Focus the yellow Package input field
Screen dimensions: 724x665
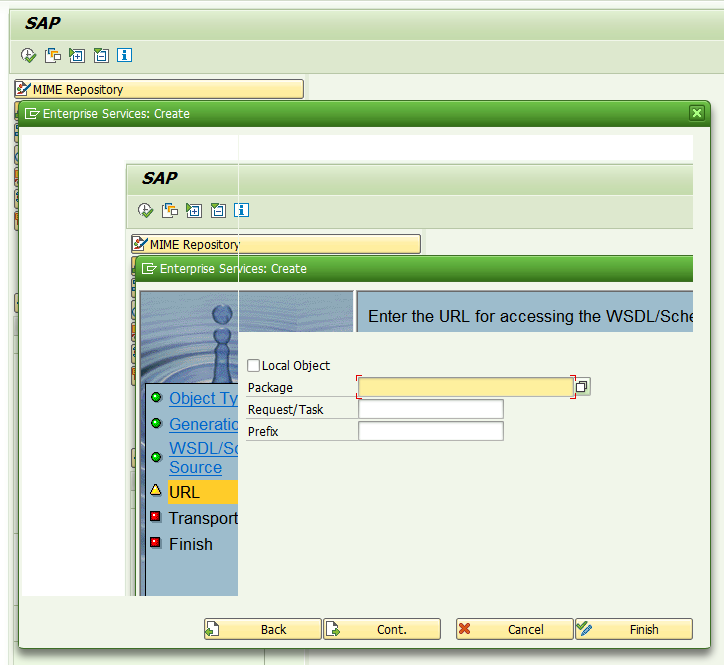coord(466,387)
